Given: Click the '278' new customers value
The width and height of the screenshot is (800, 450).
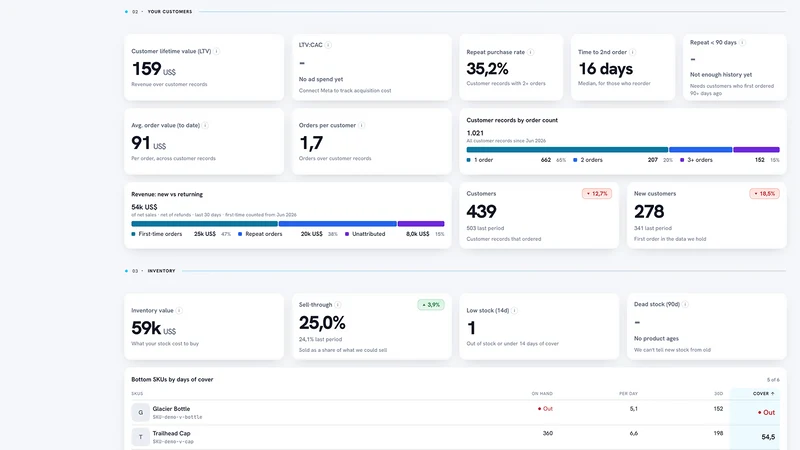Looking at the screenshot, I should (x=649, y=211).
